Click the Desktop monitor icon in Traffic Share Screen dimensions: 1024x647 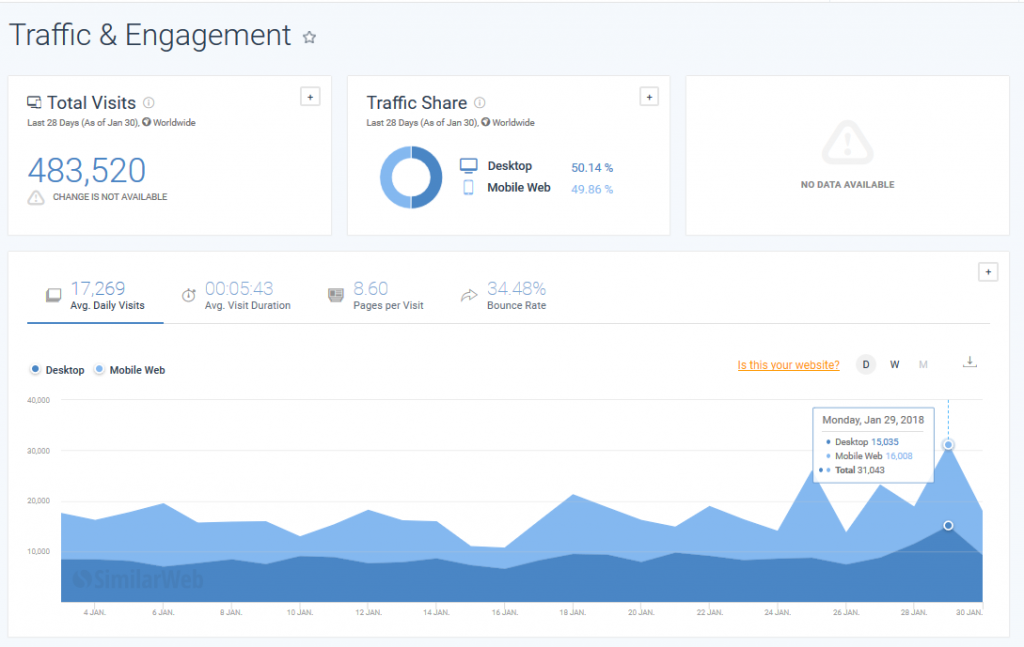pos(469,166)
